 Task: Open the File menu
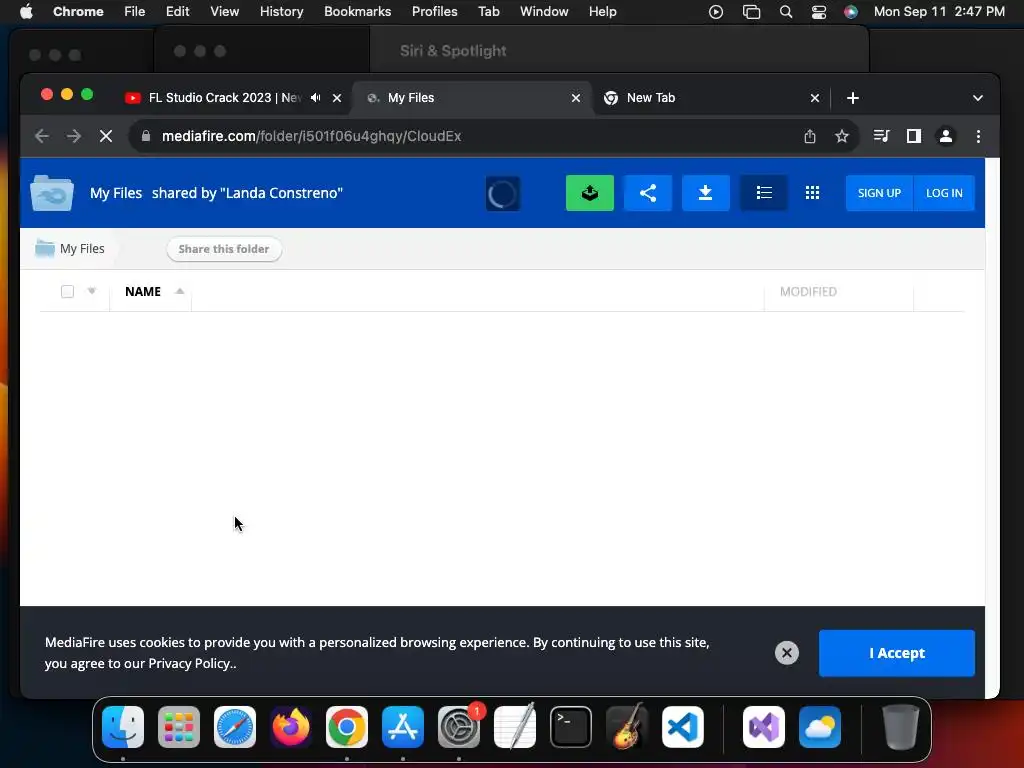135,12
